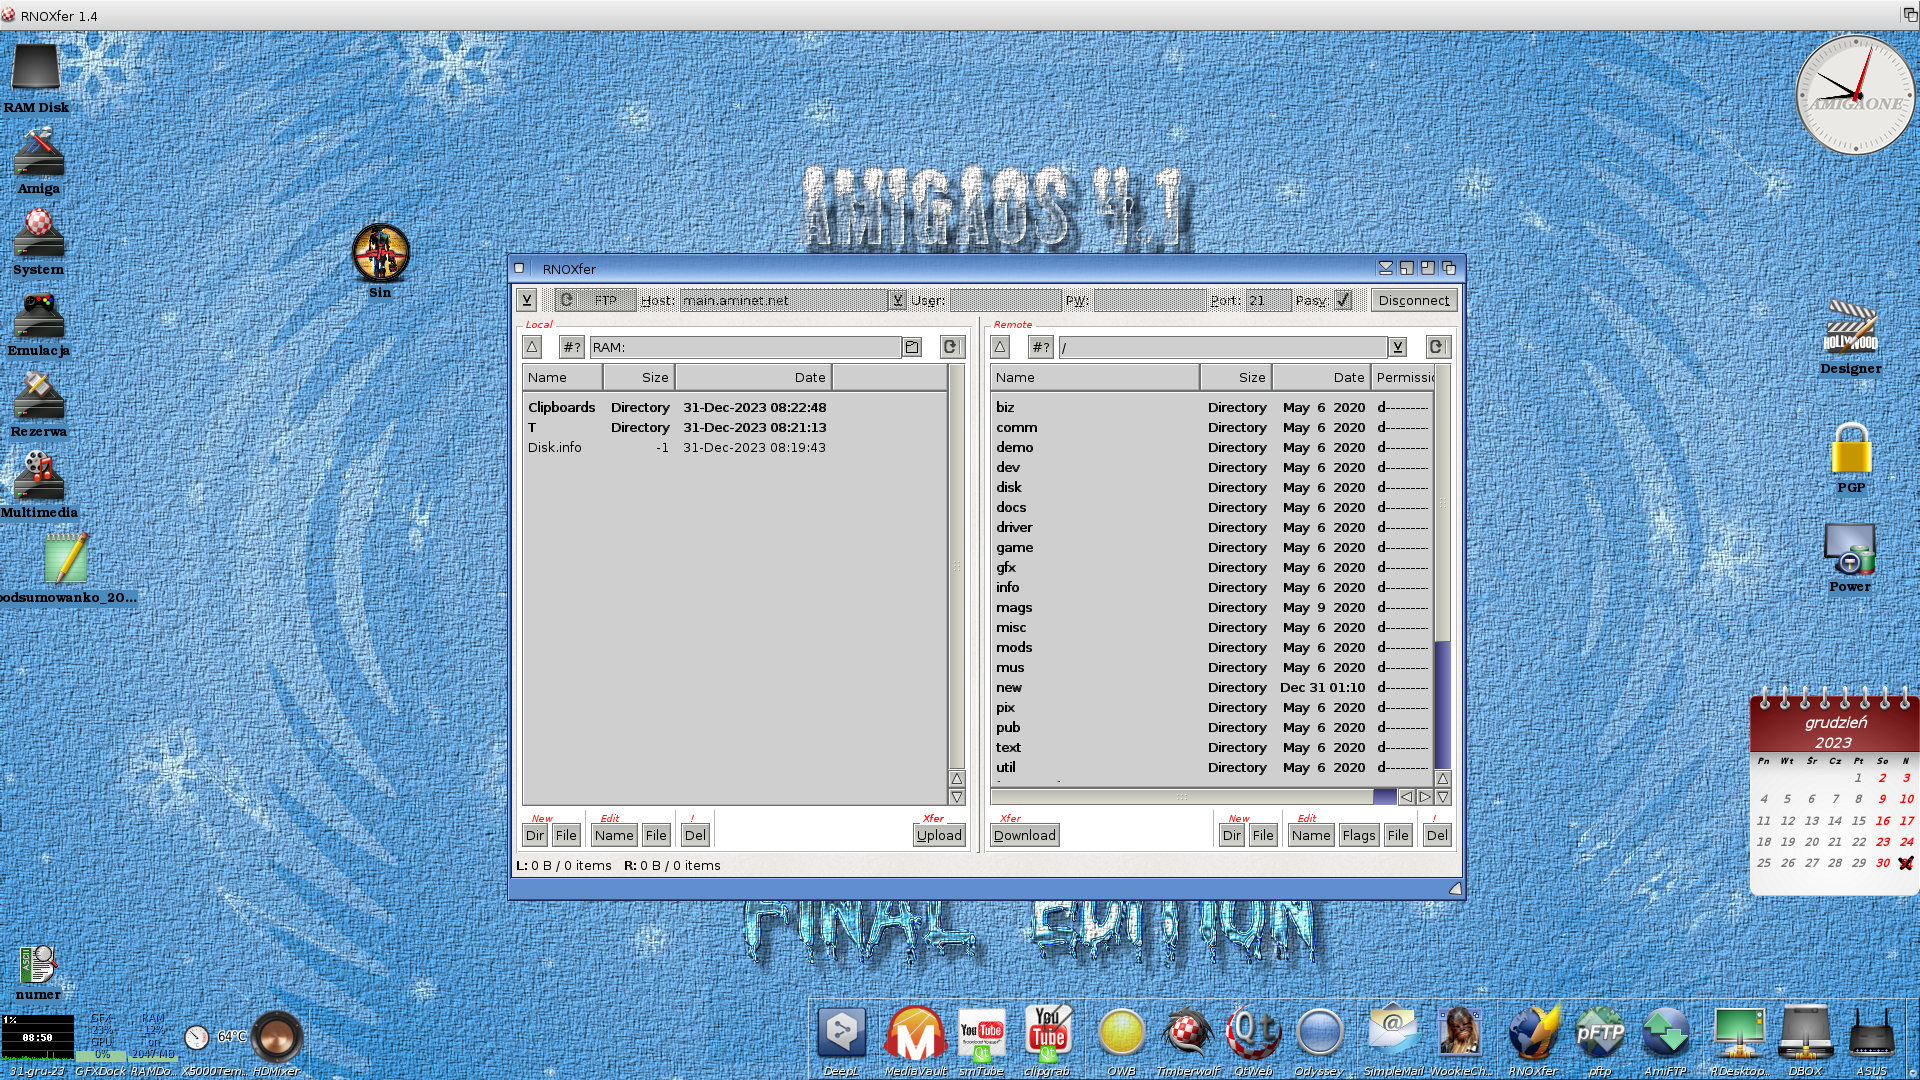Select the 'Disk.info' local file row
The height and width of the screenshot is (1080, 1920).
click(x=735, y=447)
